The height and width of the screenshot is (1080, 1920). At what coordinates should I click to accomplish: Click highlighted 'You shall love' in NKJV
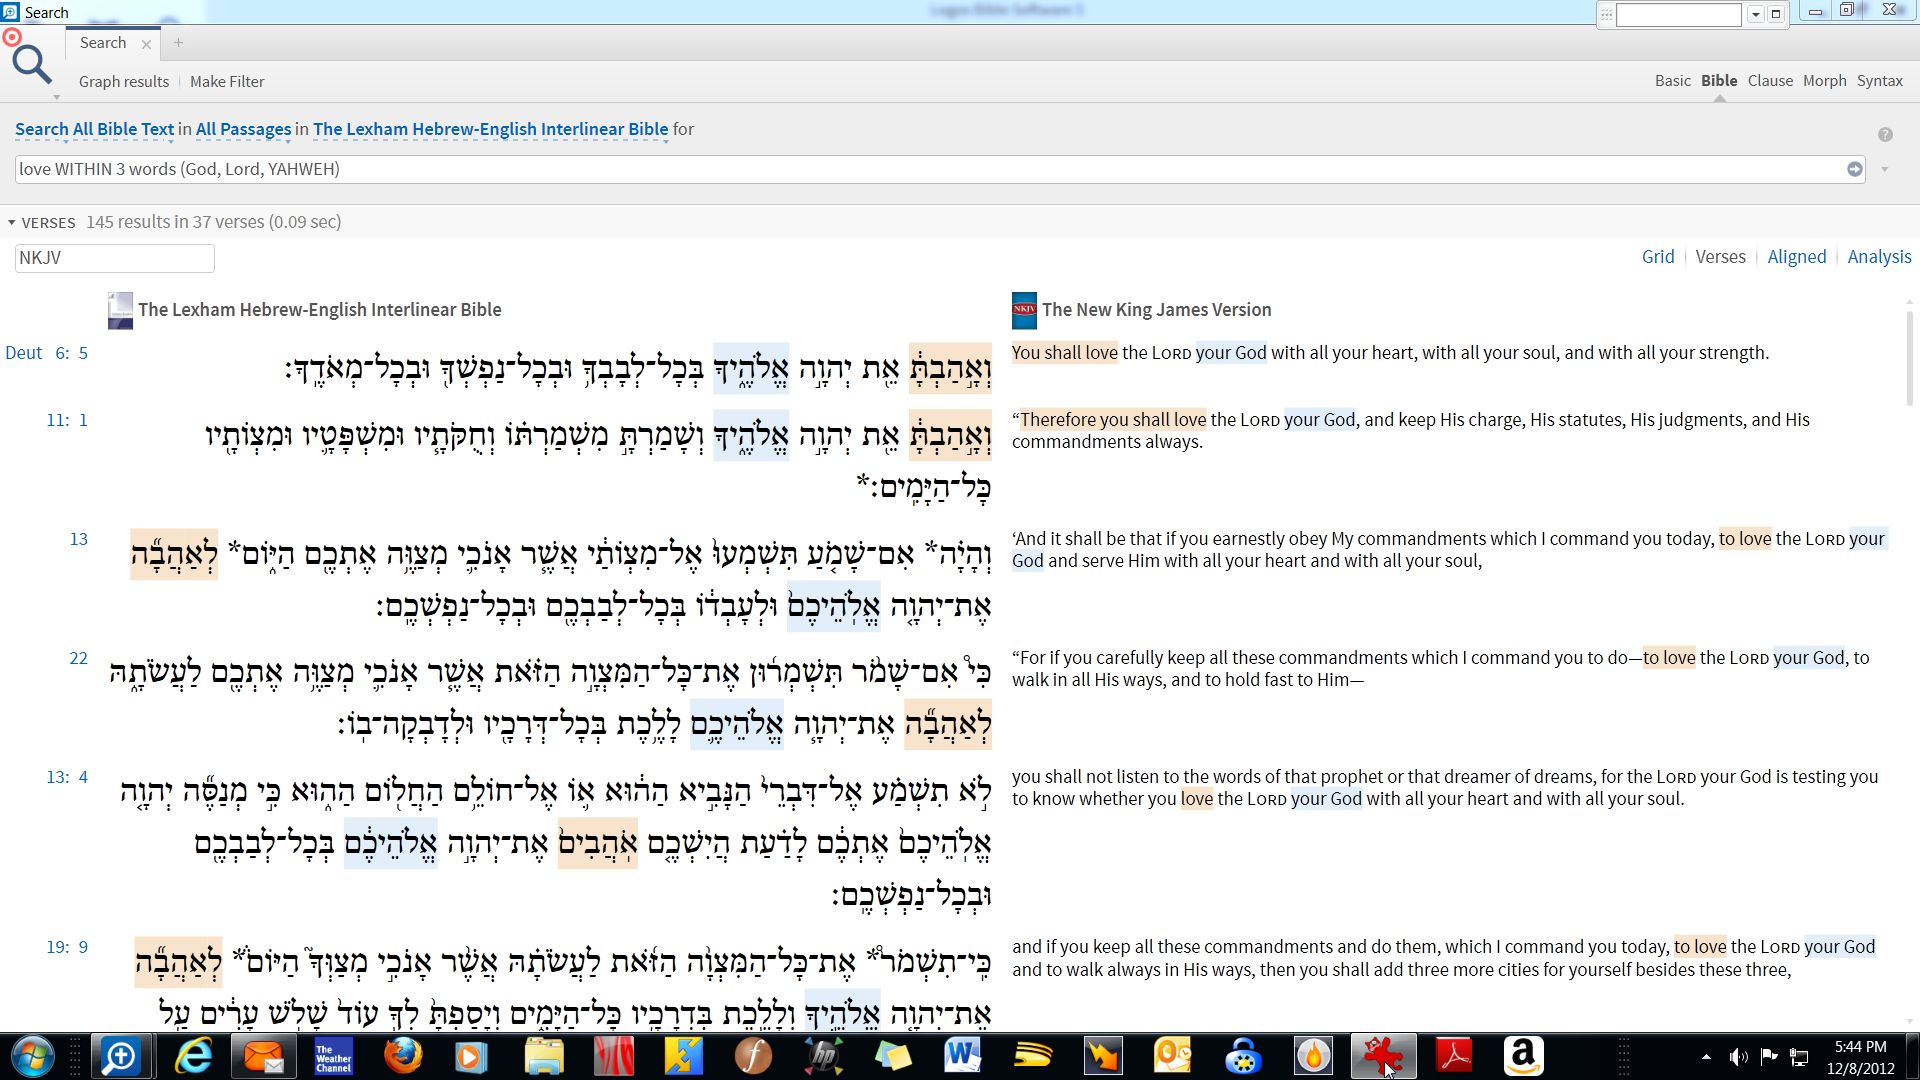[1064, 353]
